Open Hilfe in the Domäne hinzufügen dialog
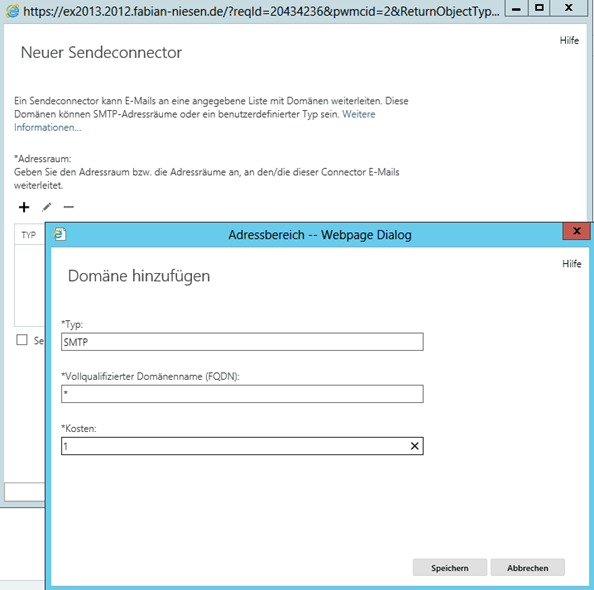This screenshot has width=594, height=590. (x=571, y=264)
